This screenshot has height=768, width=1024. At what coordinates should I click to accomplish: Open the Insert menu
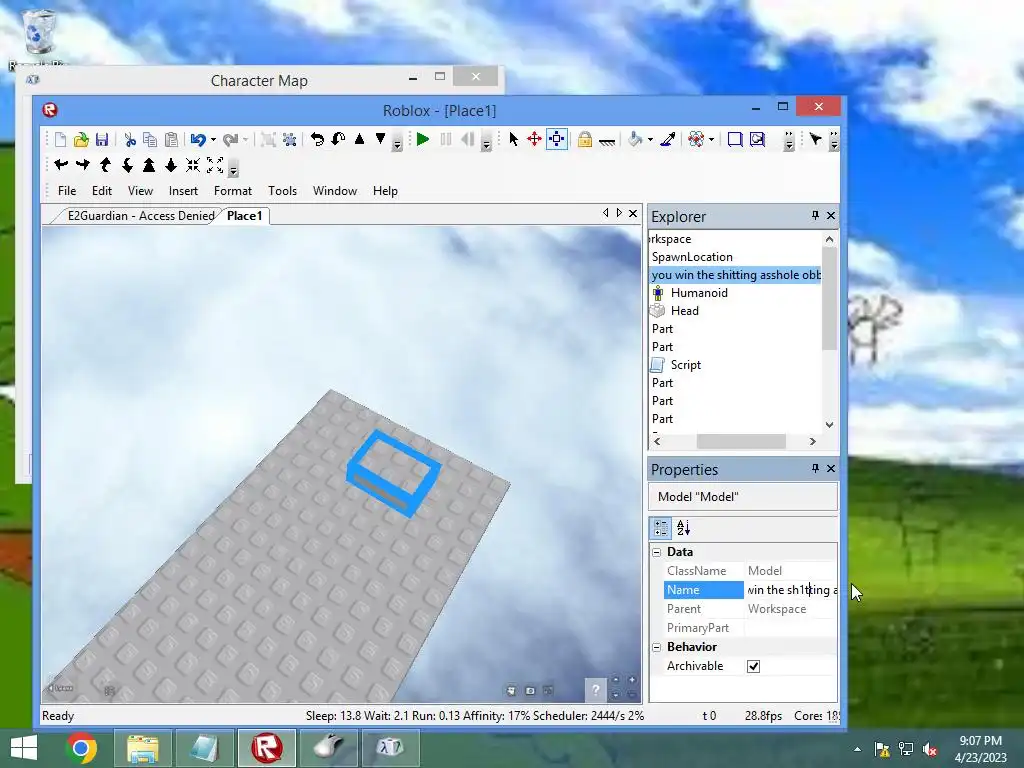click(183, 191)
